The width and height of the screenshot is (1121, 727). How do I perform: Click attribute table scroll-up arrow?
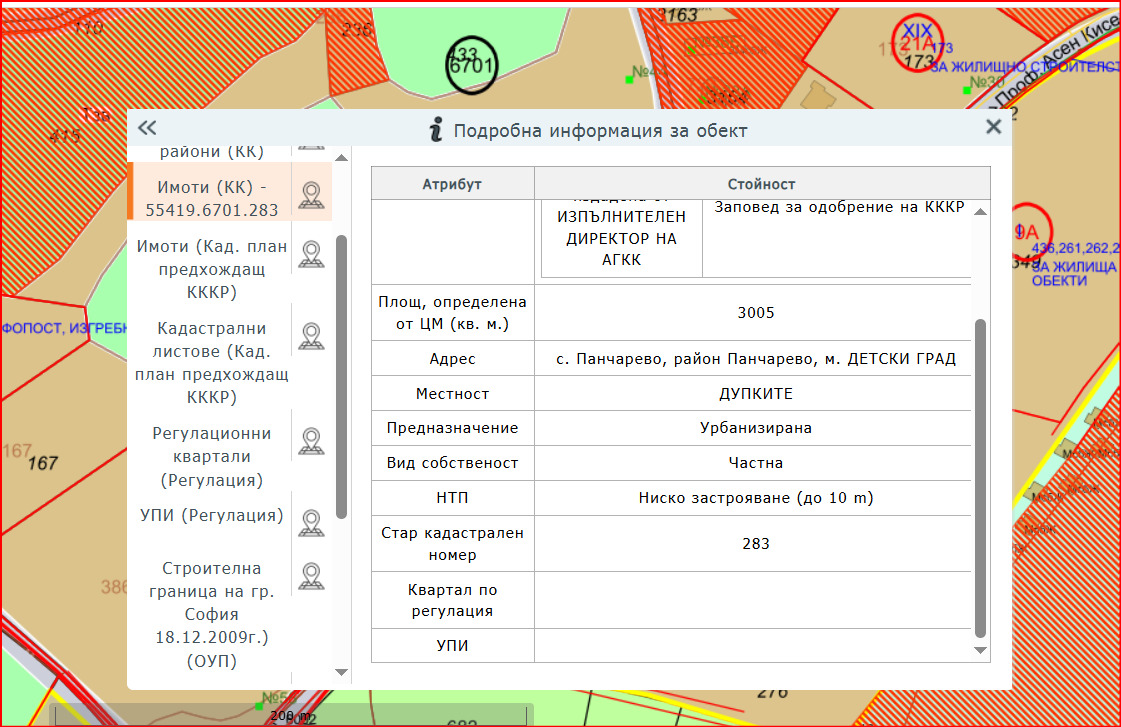(980, 211)
